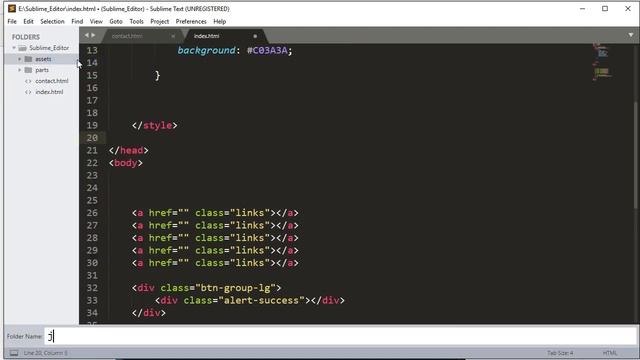Maximize the Sublime Text window
This screenshot has height=360, width=640.
(x=605, y=9)
